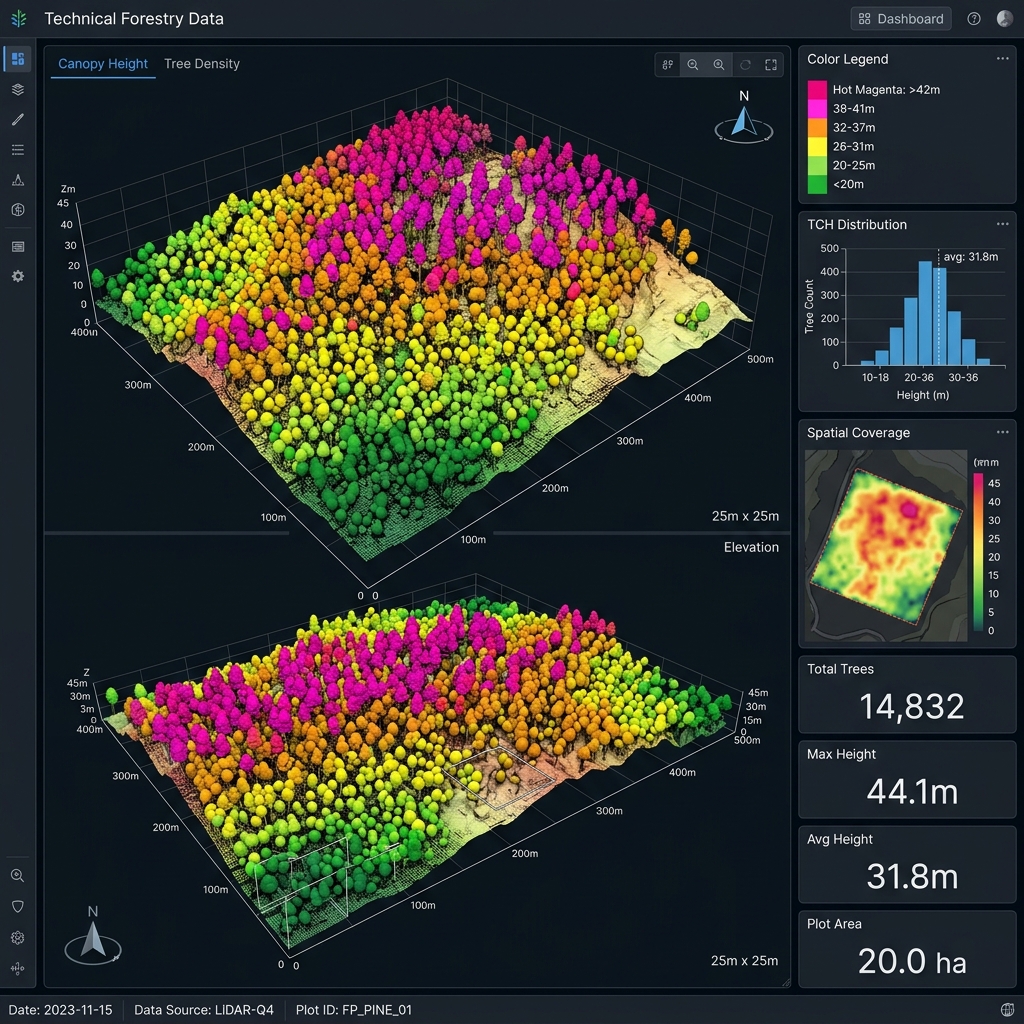Toggle fullscreen view in viewer toolbar
1024x1024 pixels.
coord(771,65)
